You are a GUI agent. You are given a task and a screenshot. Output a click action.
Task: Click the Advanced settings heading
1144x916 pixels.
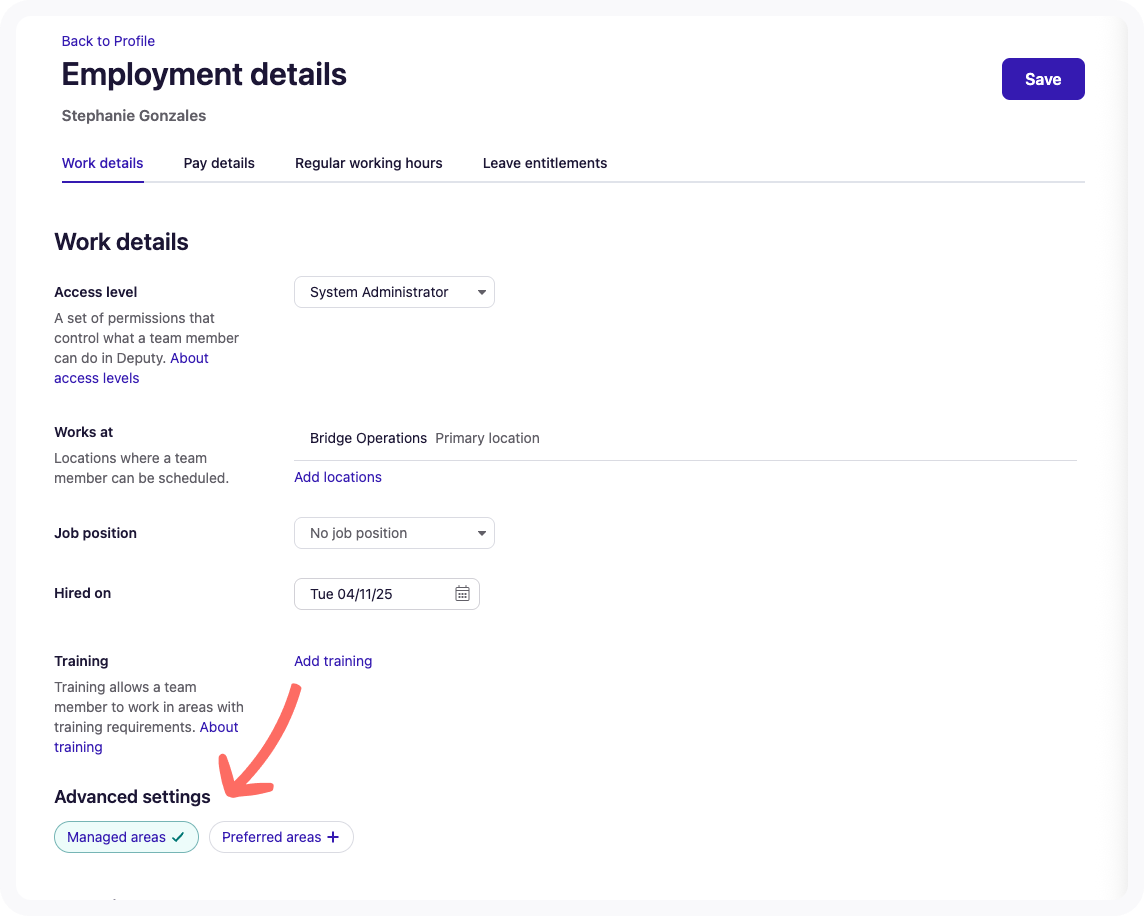132,796
